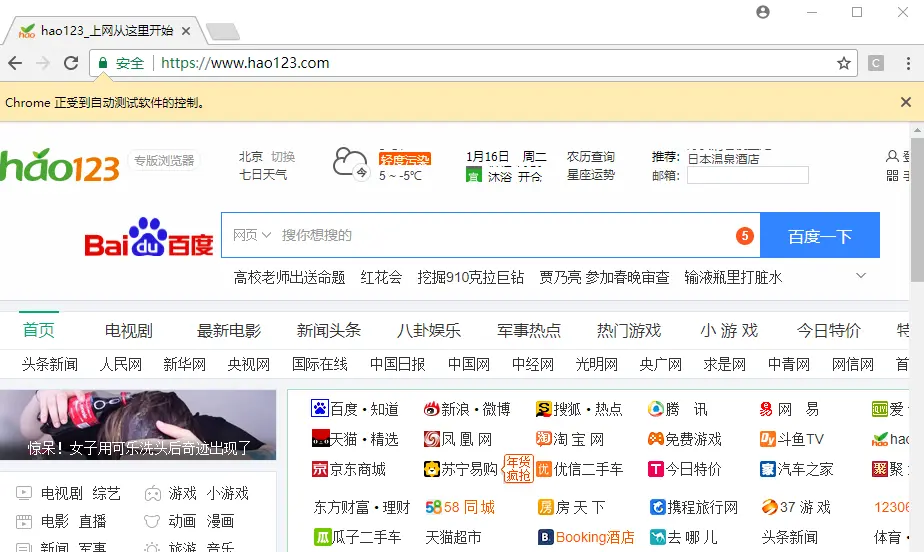Click the gray C extension icon
The width and height of the screenshot is (924, 552).
coord(876,63)
